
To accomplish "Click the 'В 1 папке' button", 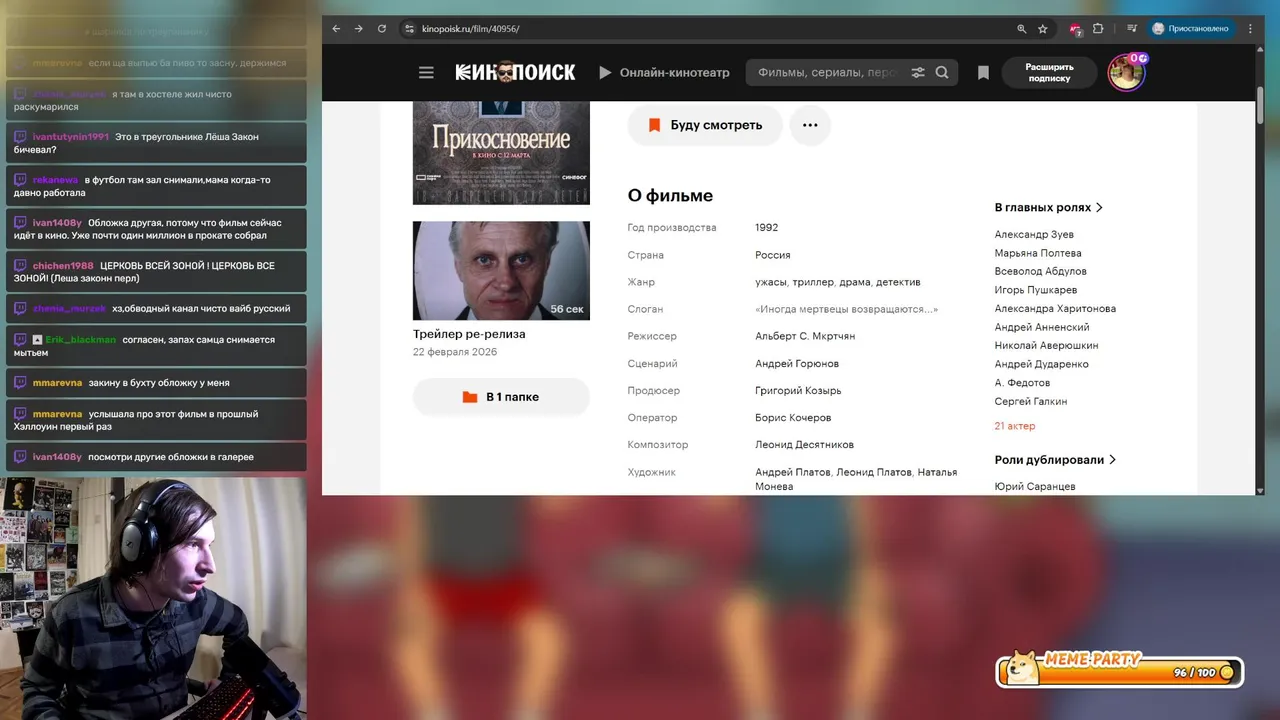I will click(x=501, y=397).
